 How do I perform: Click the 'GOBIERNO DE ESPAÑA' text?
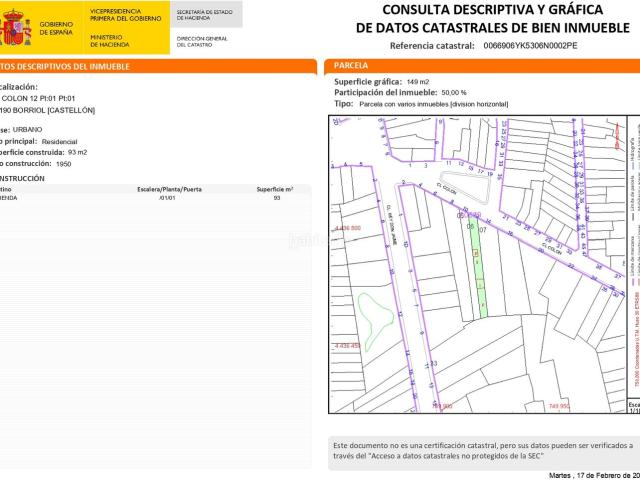point(56,28)
